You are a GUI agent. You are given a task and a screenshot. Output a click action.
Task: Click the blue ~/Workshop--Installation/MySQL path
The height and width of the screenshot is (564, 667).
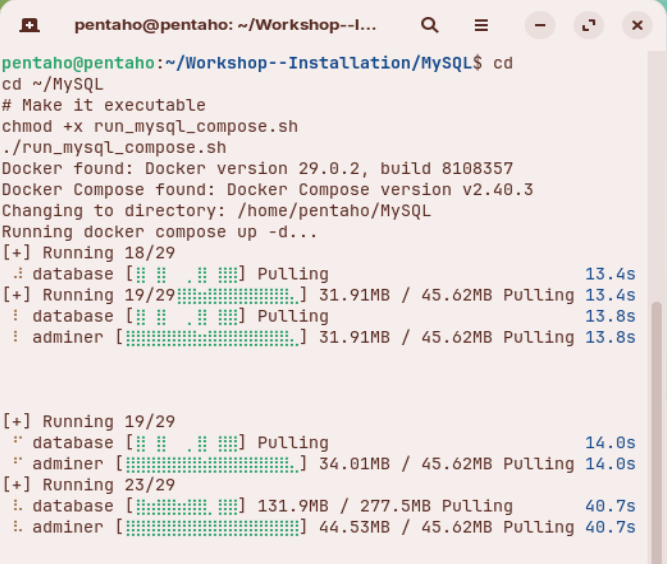point(319,63)
